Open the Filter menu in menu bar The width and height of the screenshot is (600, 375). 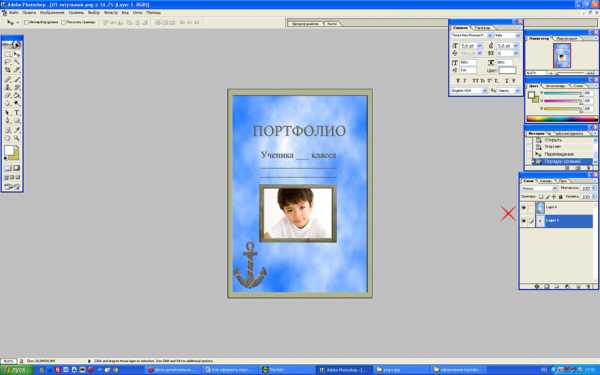click(111, 13)
